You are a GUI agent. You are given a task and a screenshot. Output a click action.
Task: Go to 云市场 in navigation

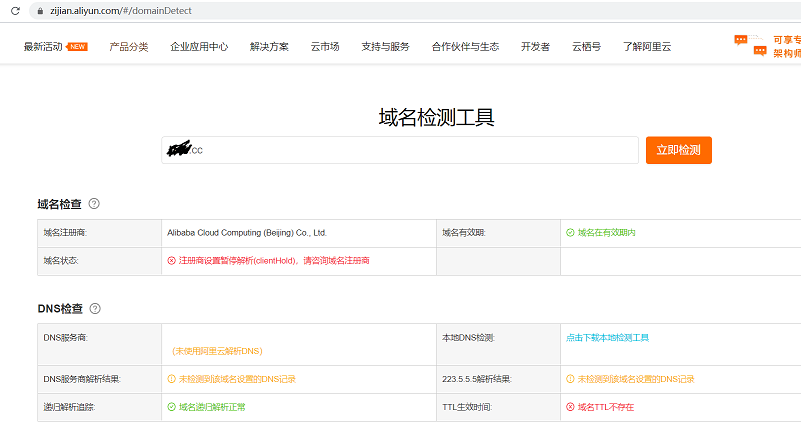(x=325, y=47)
